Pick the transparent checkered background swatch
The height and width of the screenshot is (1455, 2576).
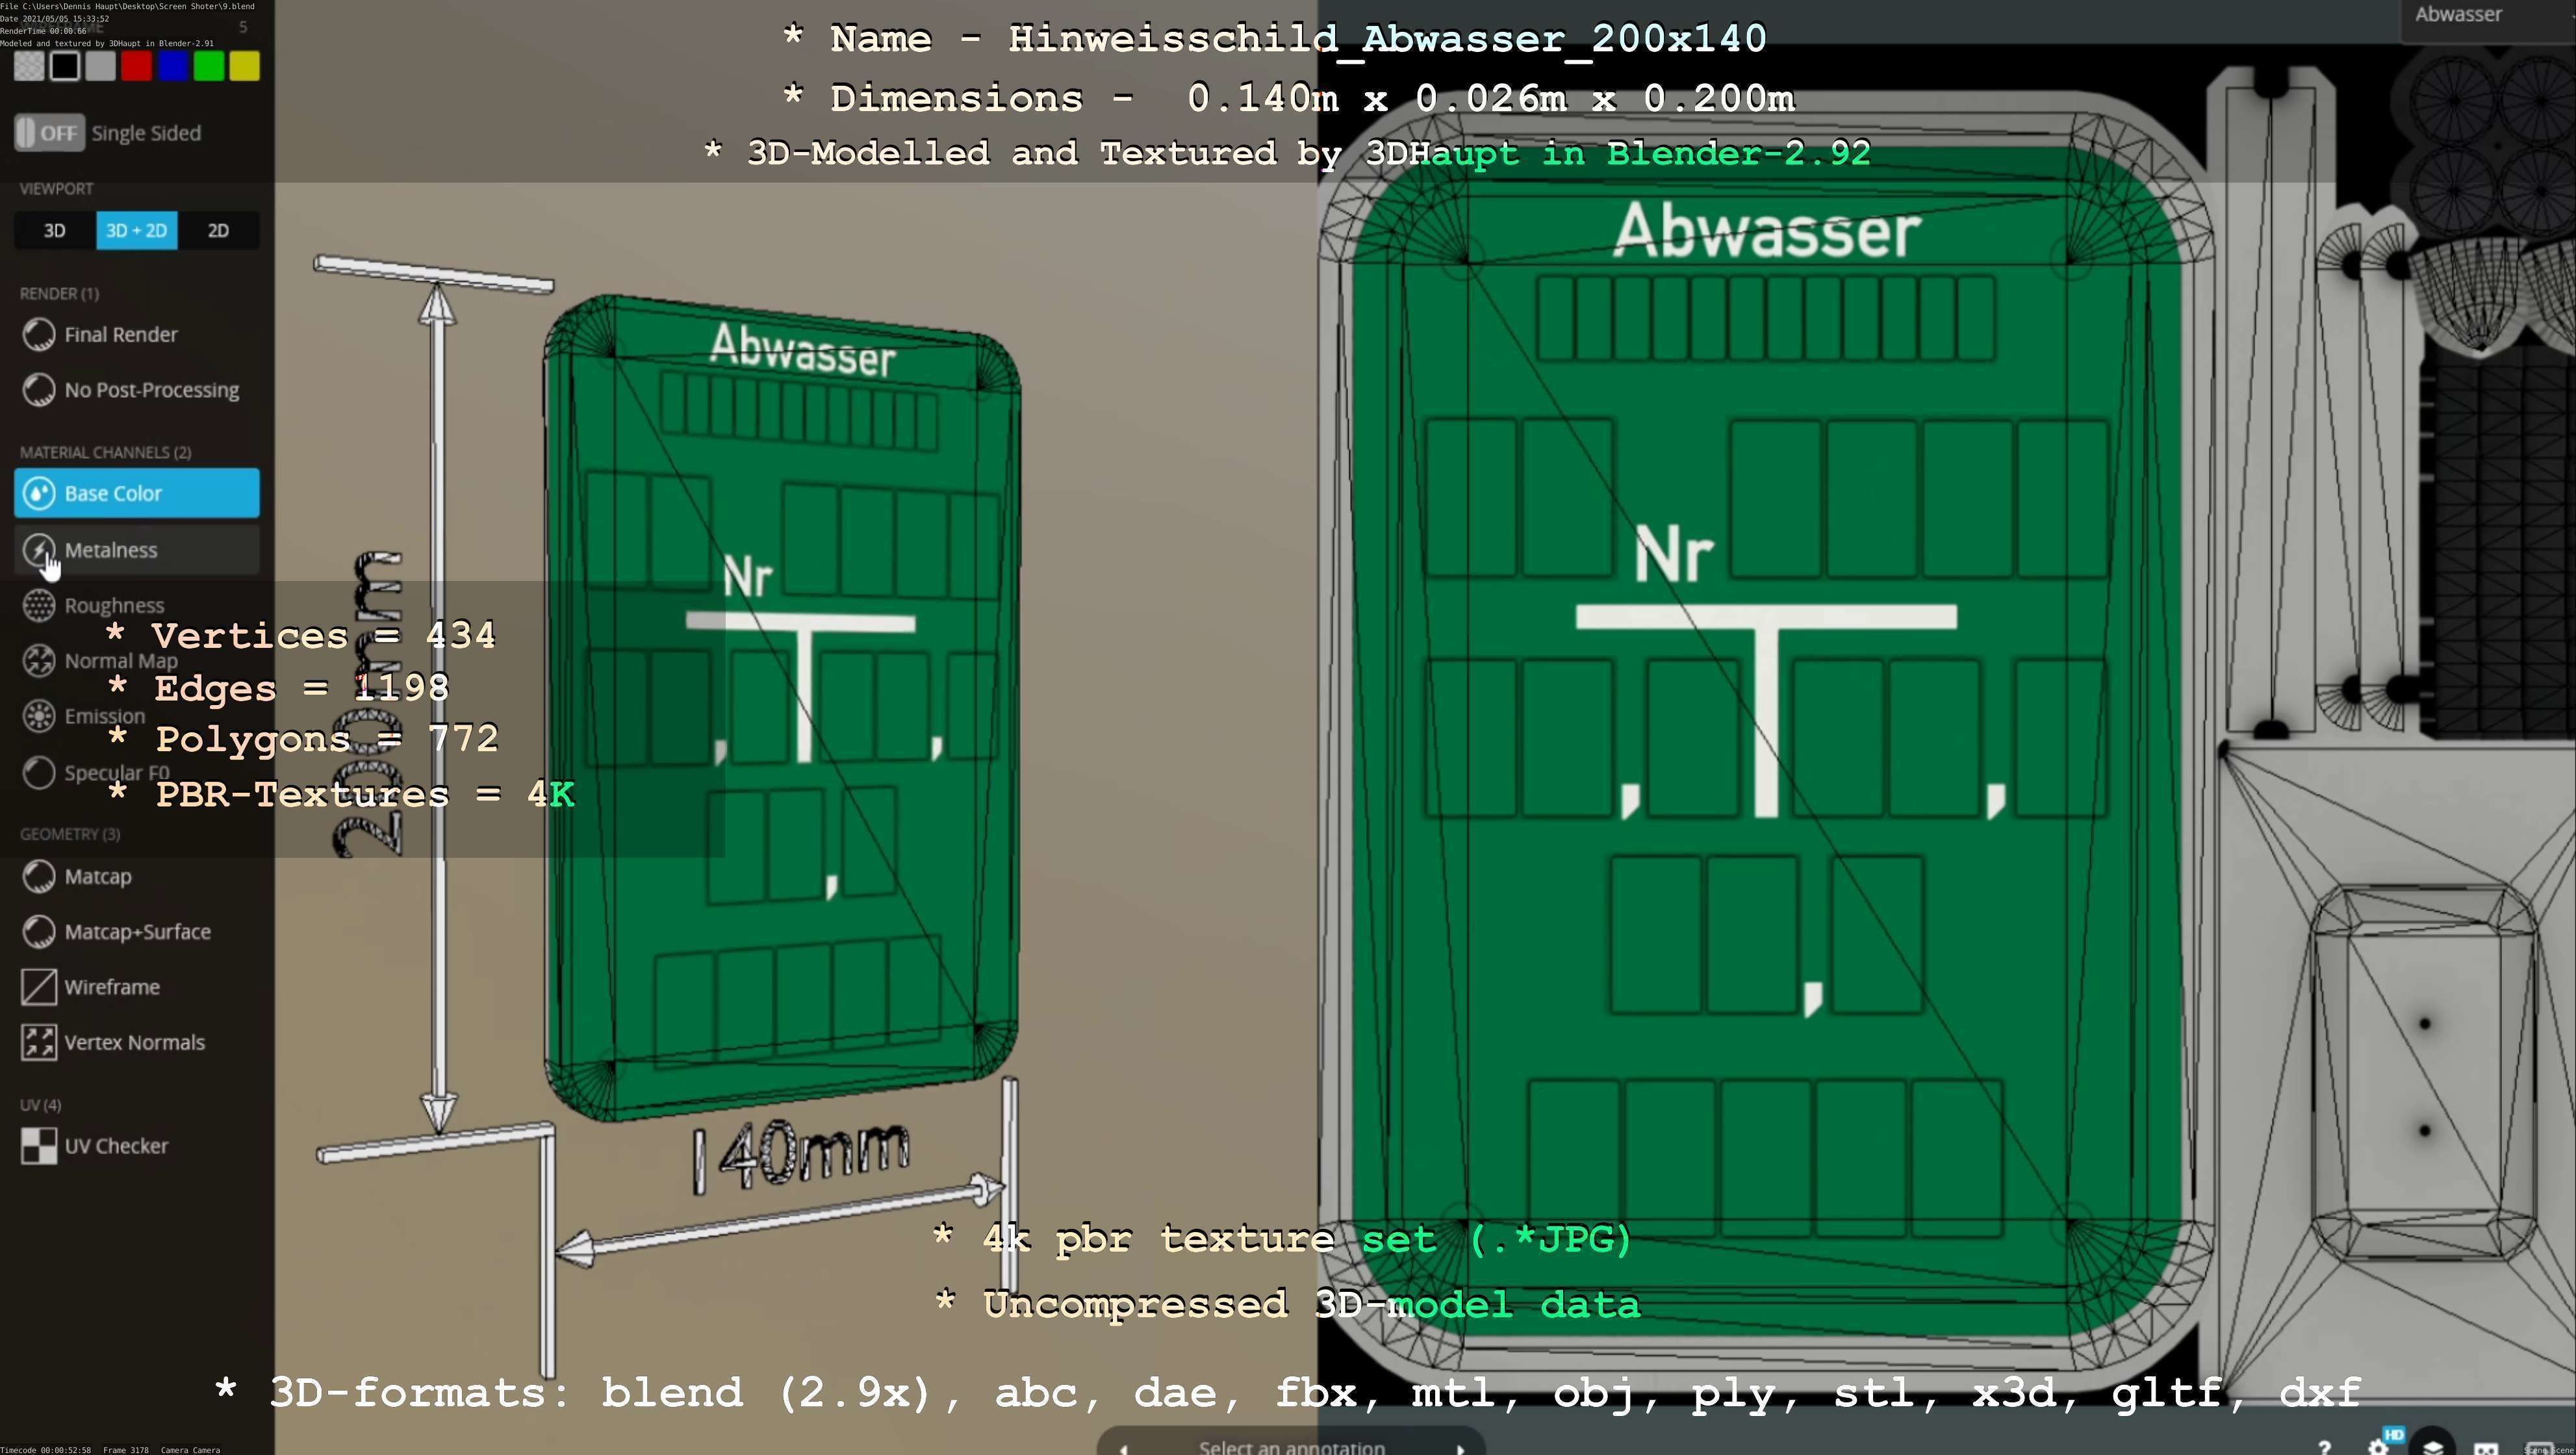coord(29,66)
